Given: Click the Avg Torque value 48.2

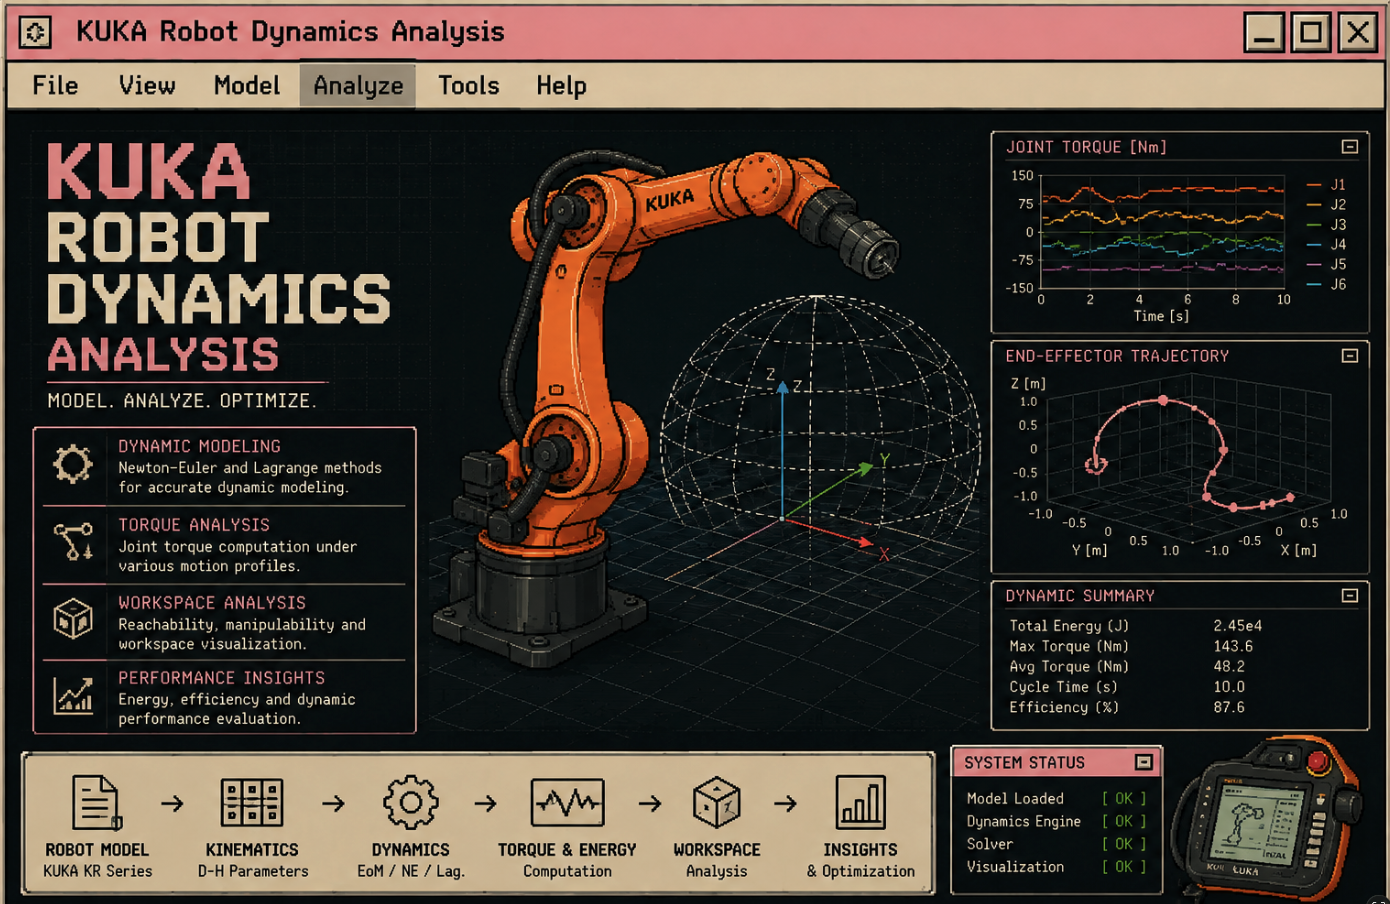Looking at the screenshot, I should click(x=1229, y=667).
